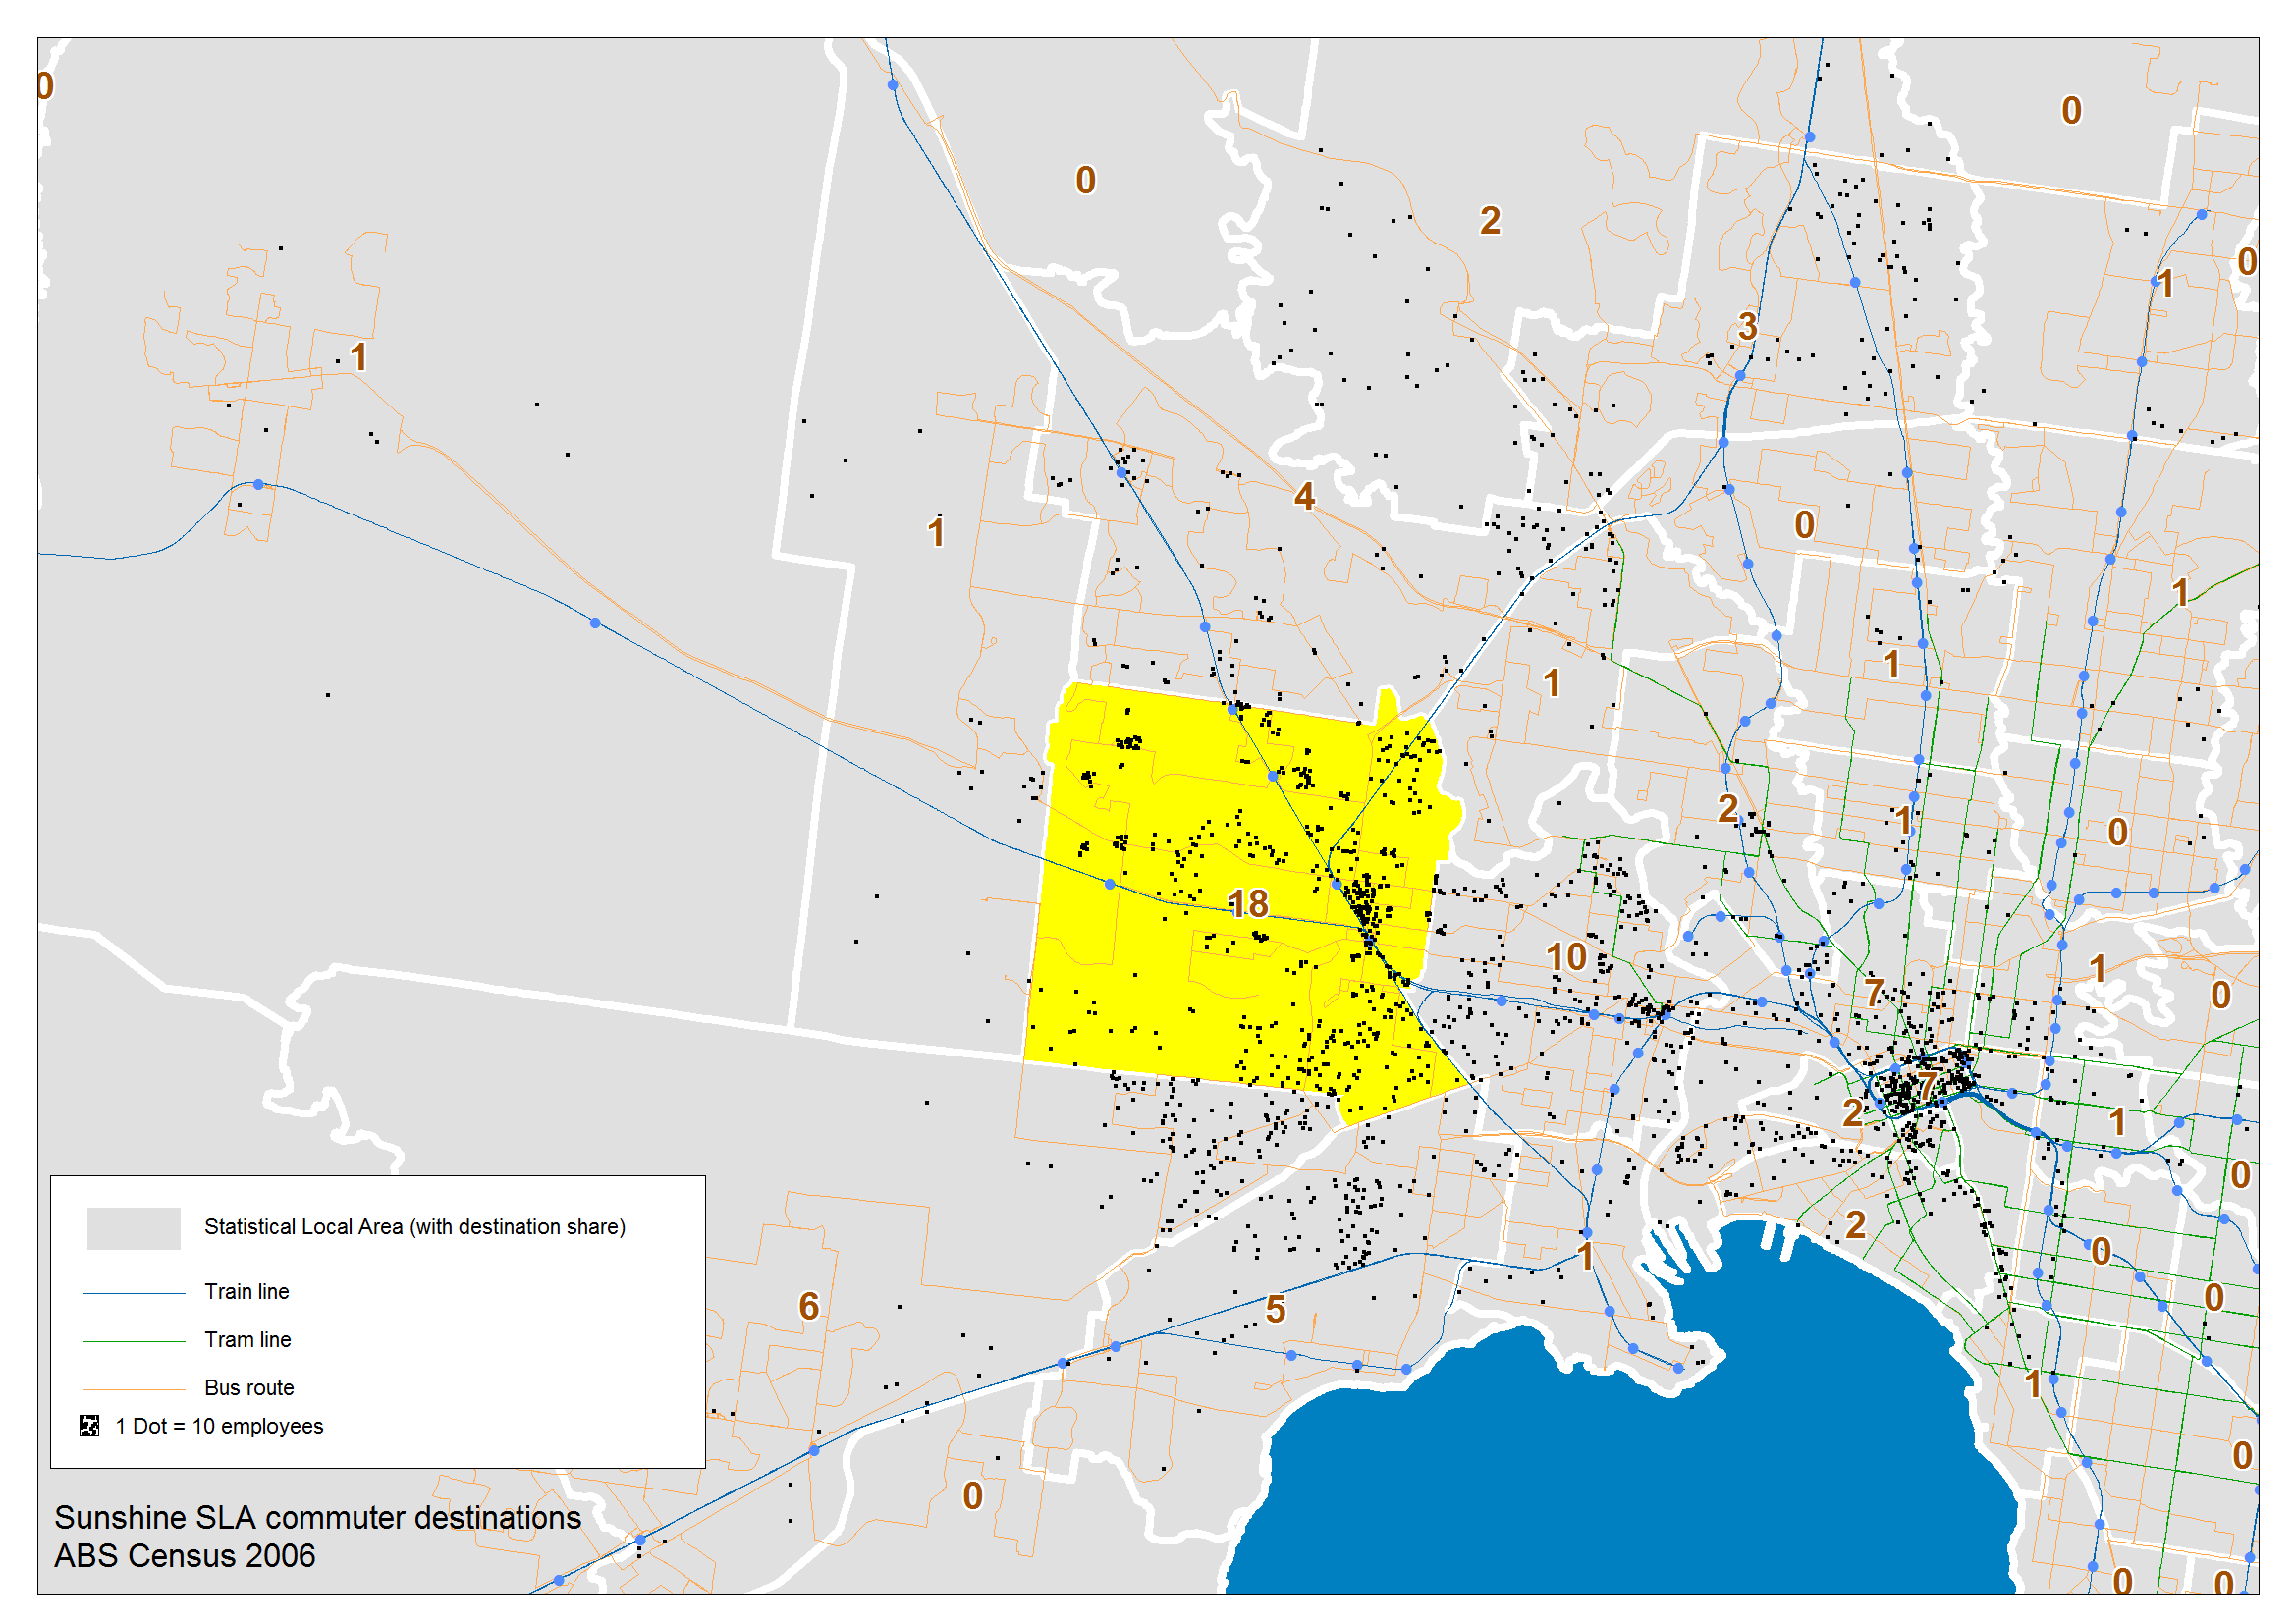Click the orange Bus route legend sample
2295x1624 pixels.
133,1389
